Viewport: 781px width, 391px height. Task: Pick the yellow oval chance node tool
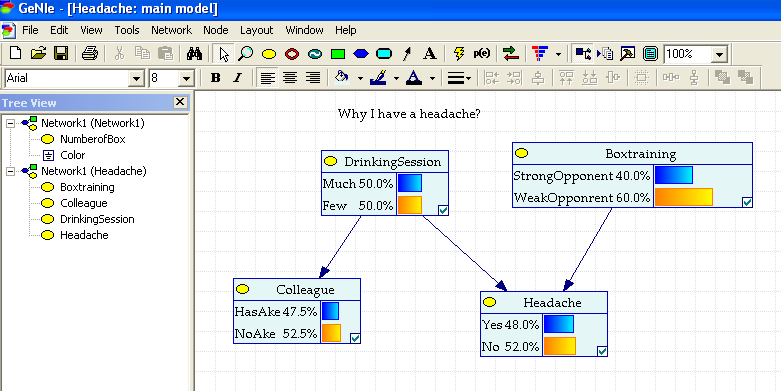click(269, 54)
